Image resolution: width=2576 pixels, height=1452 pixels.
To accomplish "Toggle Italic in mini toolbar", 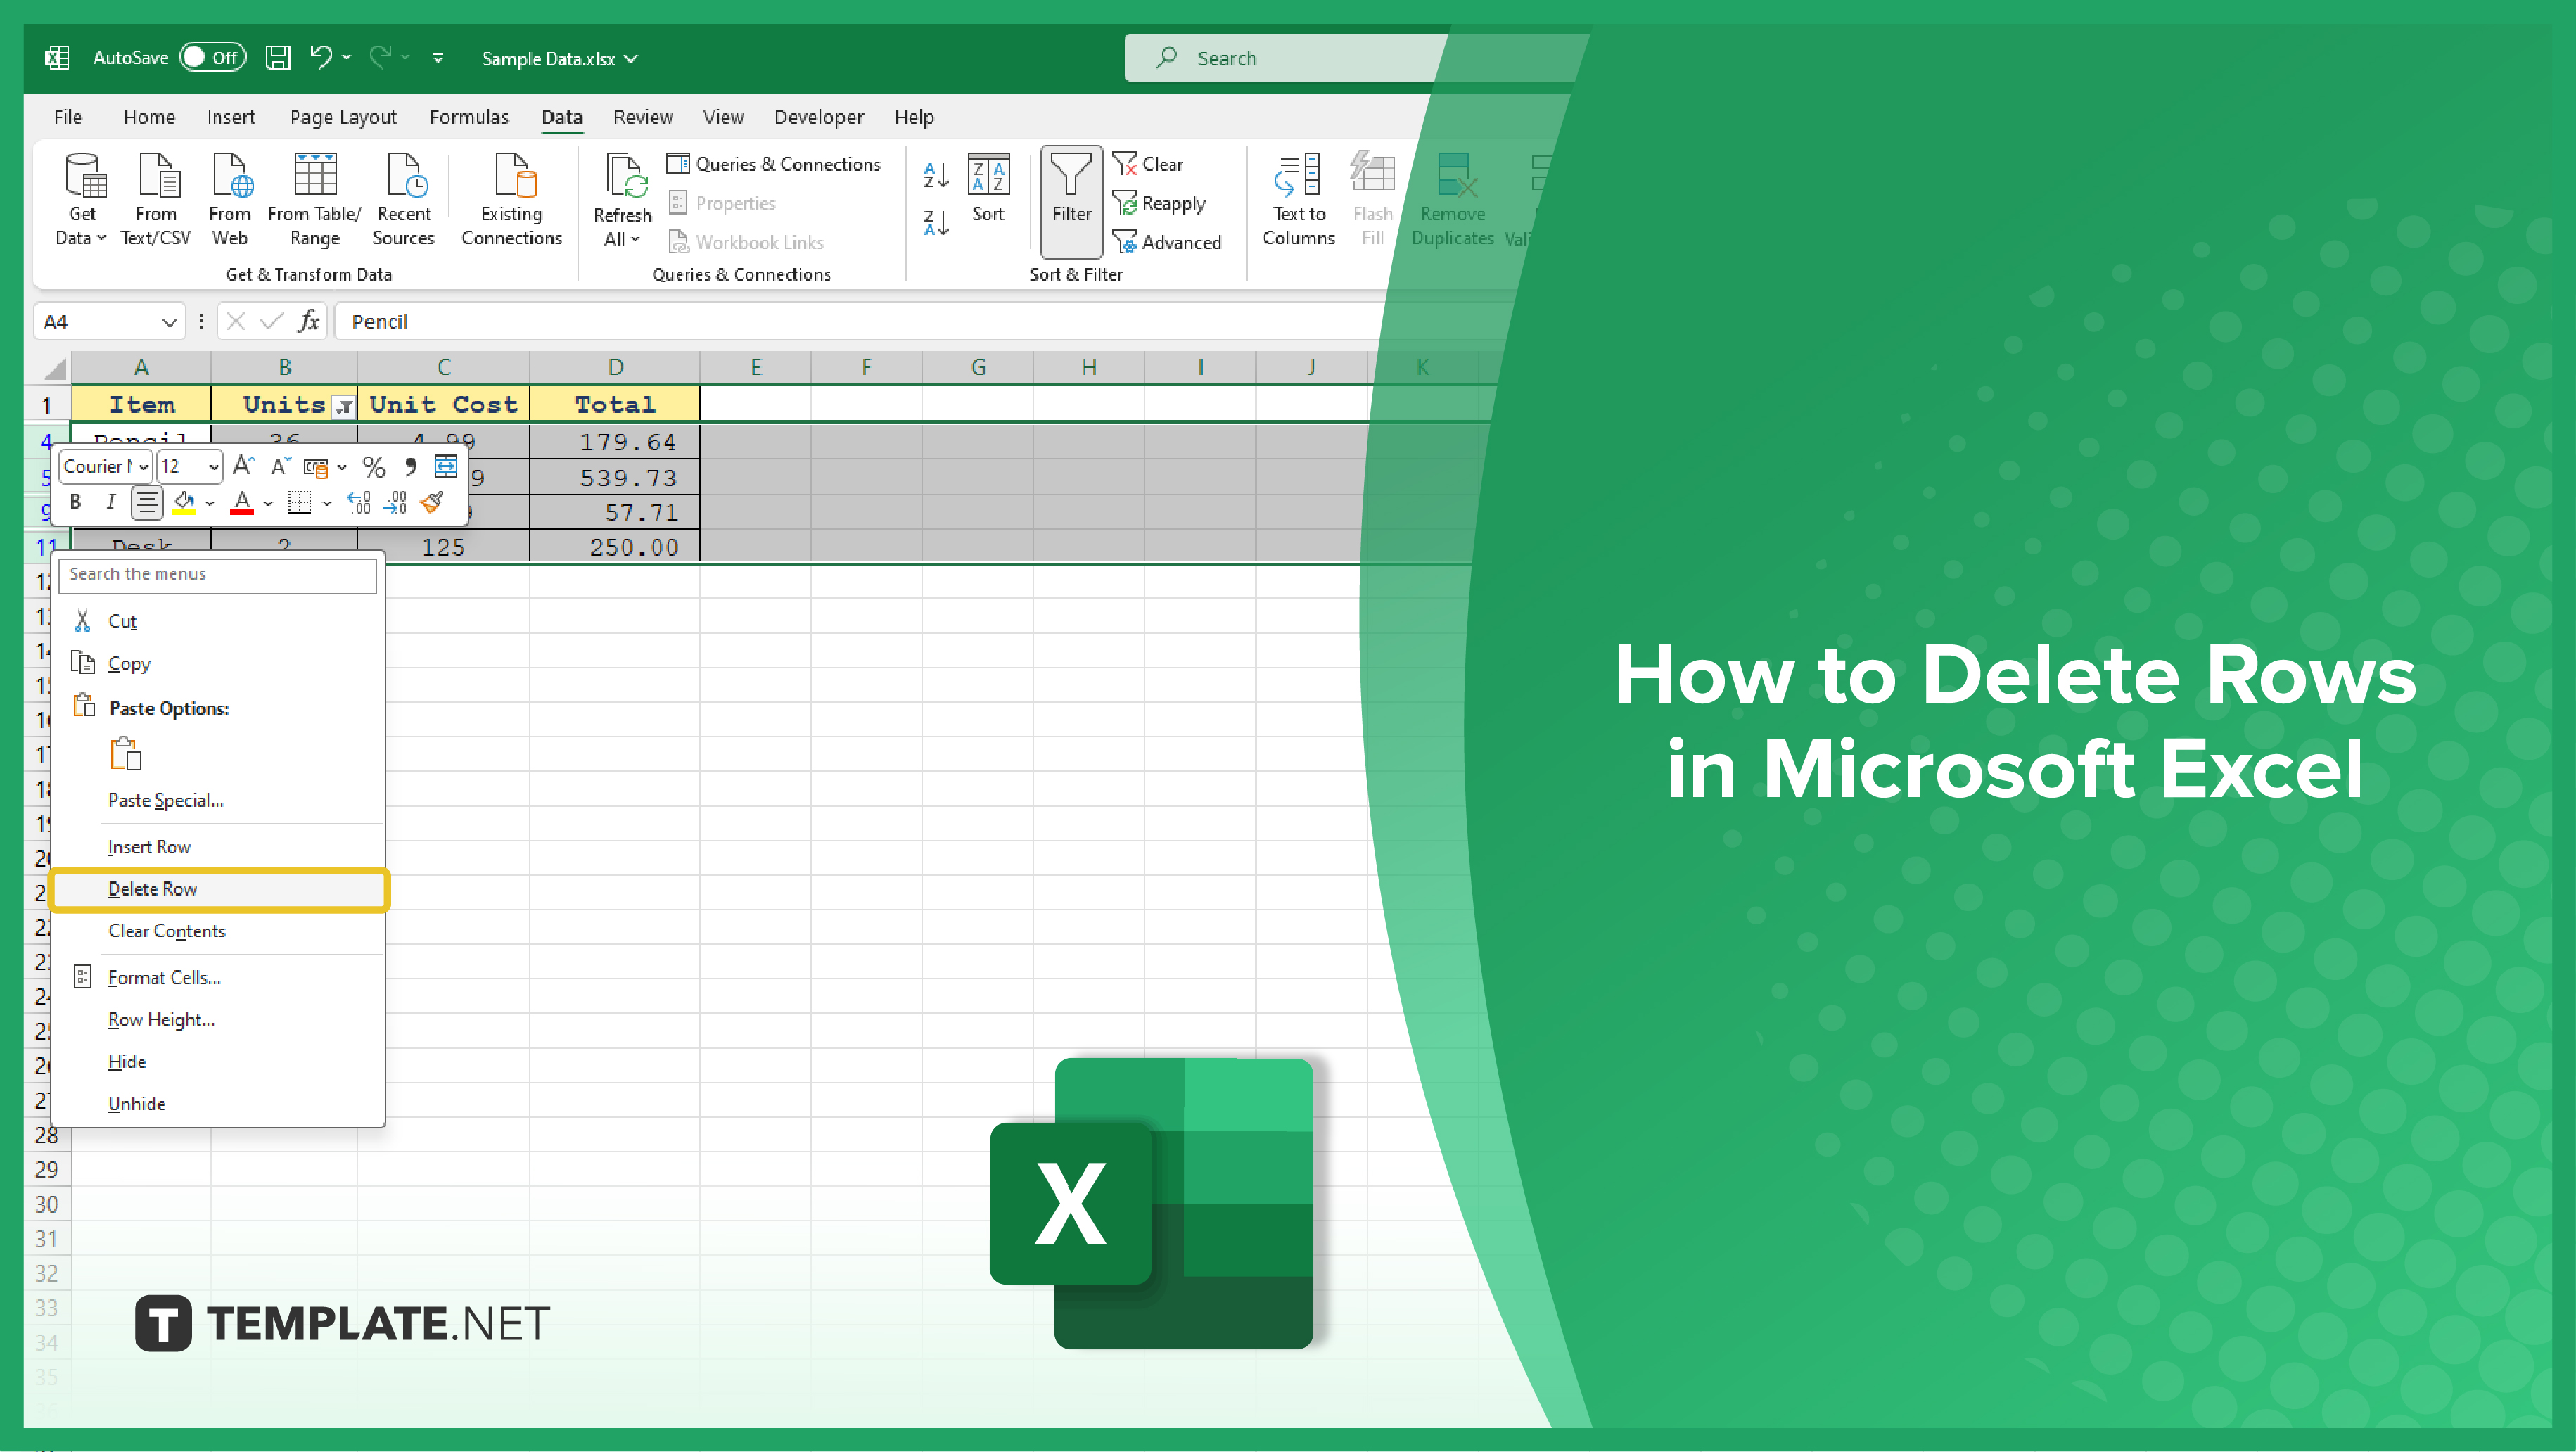I will (111, 502).
